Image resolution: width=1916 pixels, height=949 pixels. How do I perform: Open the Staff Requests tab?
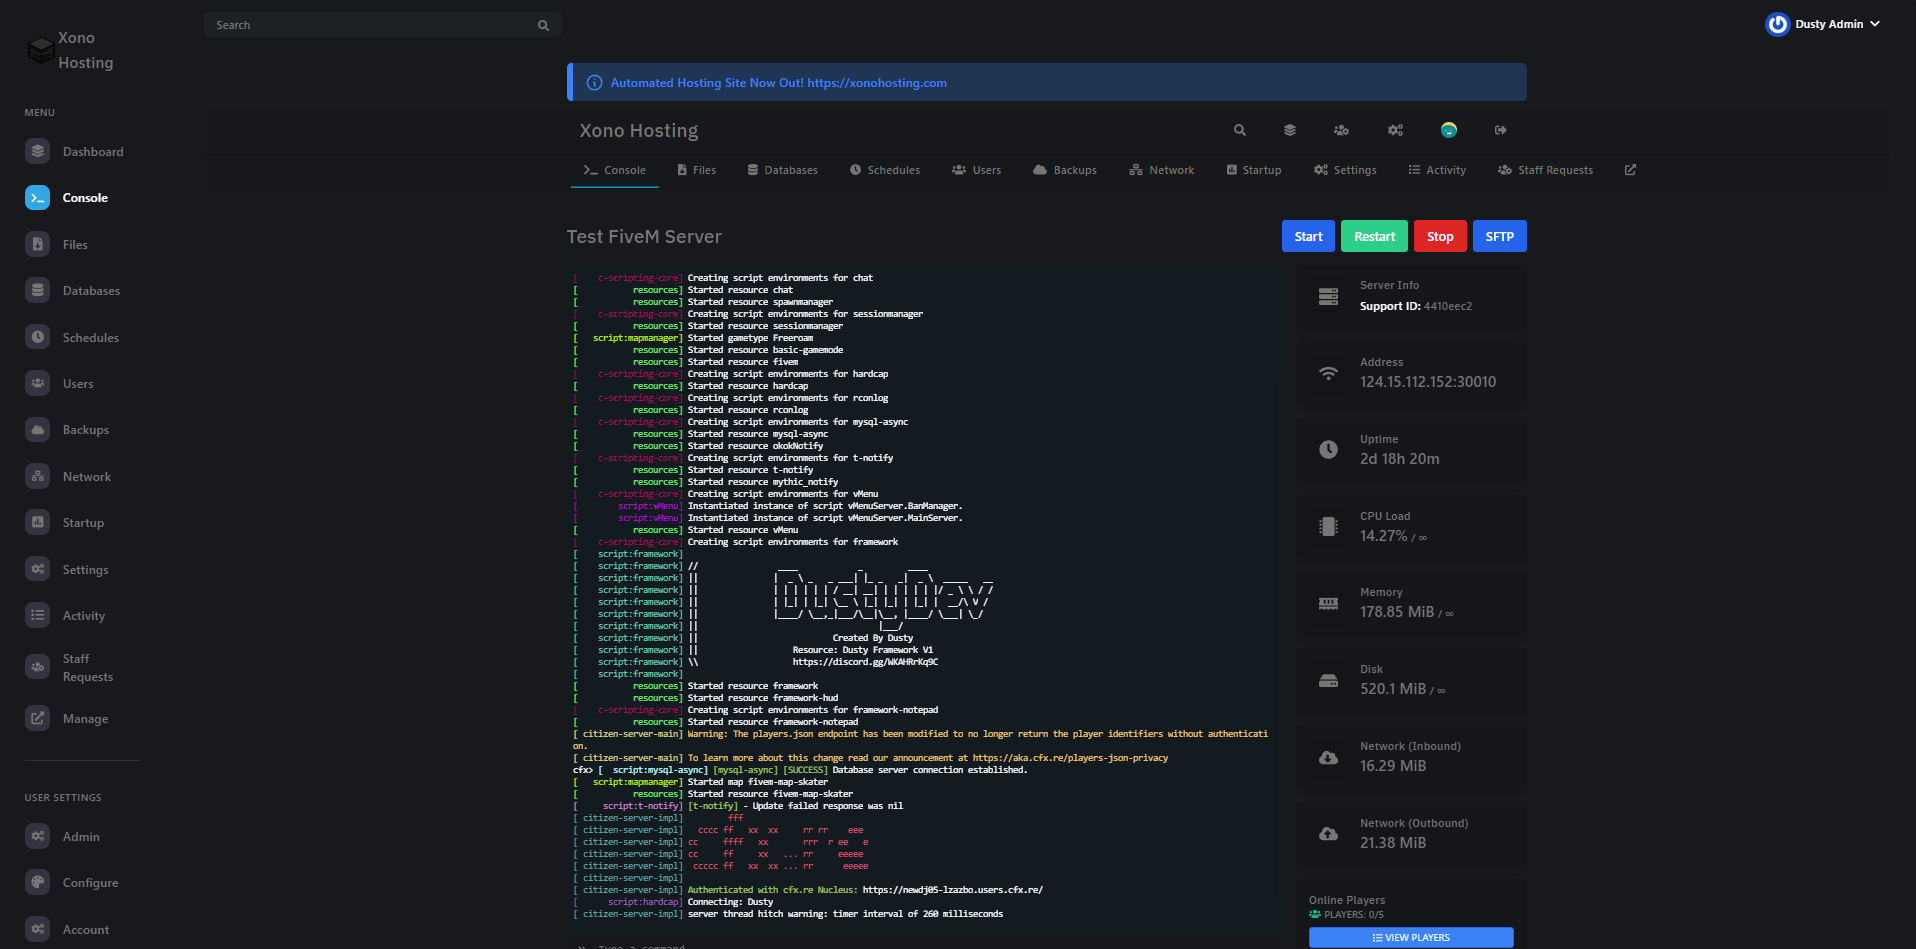tap(1545, 170)
